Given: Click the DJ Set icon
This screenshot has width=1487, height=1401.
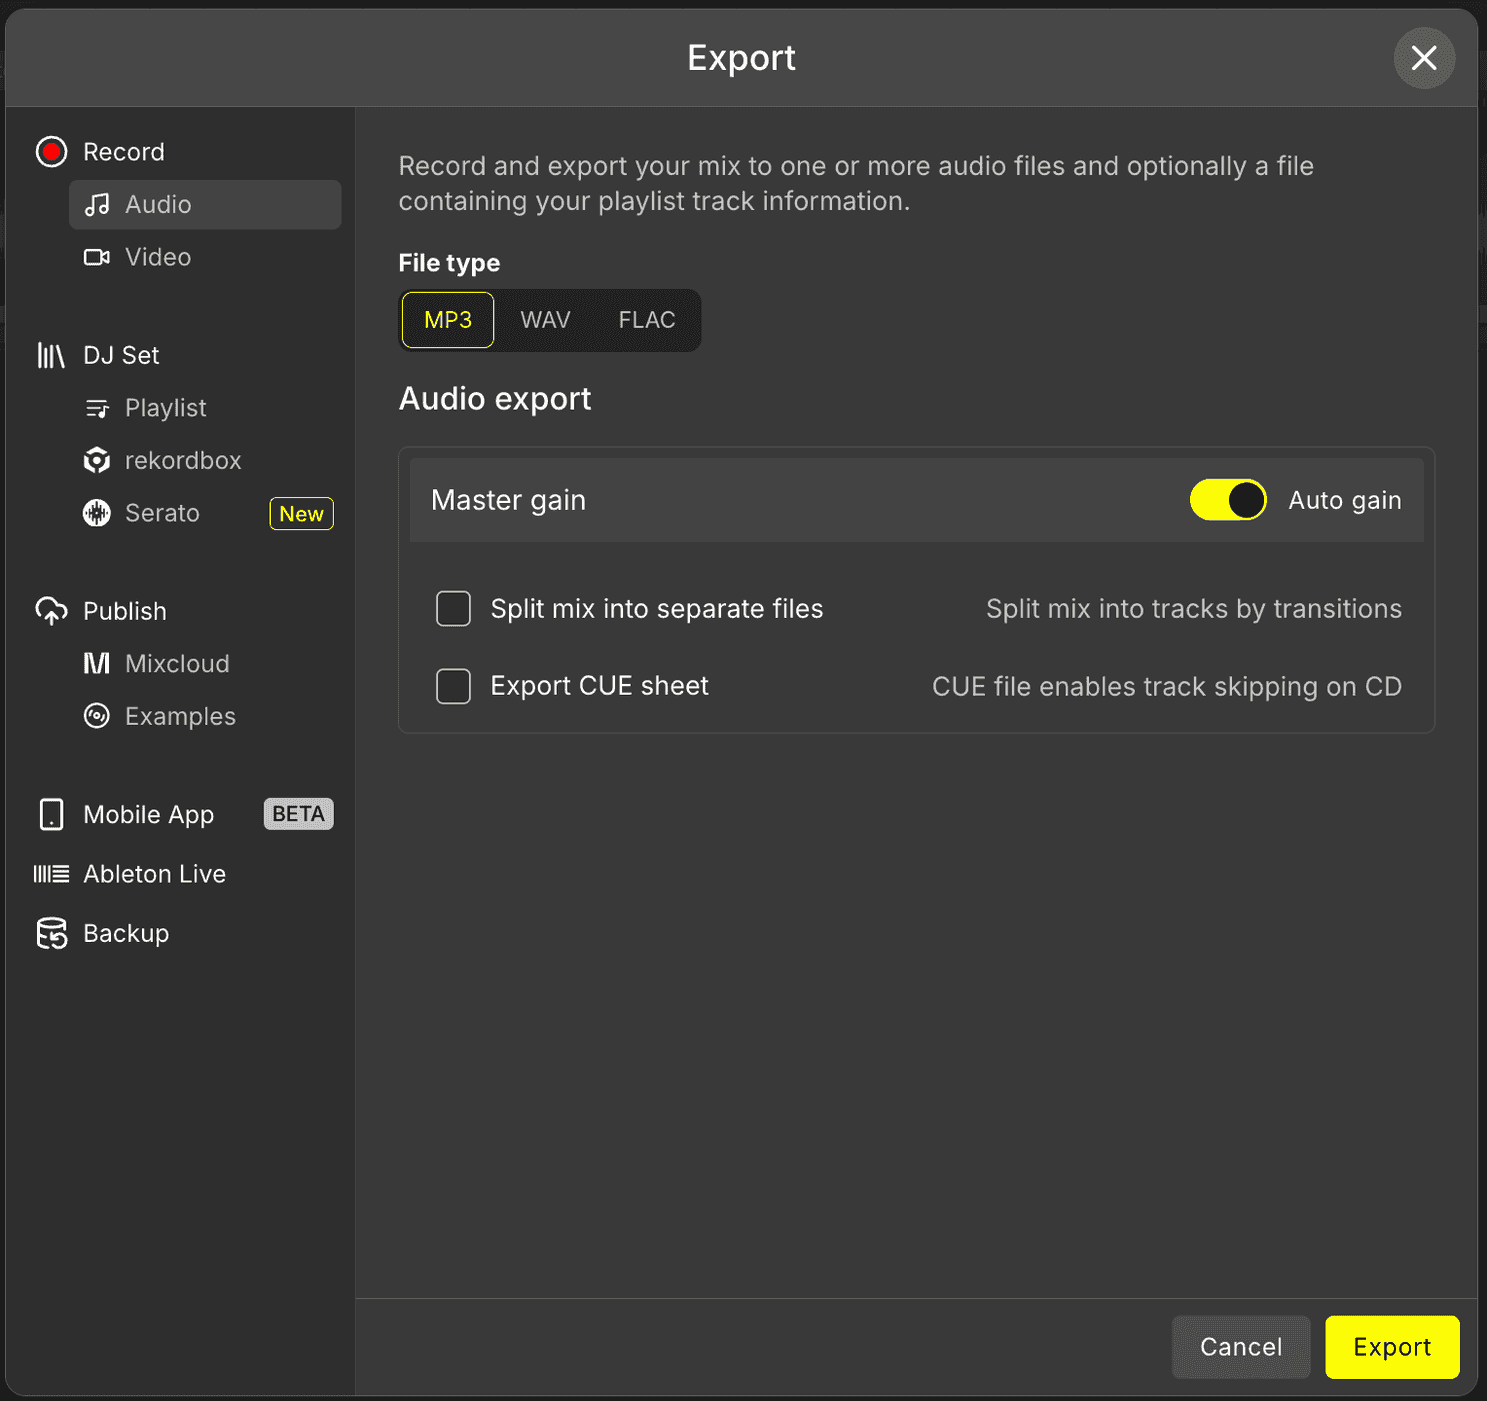Looking at the screenshot, I should tap(51, 355).
